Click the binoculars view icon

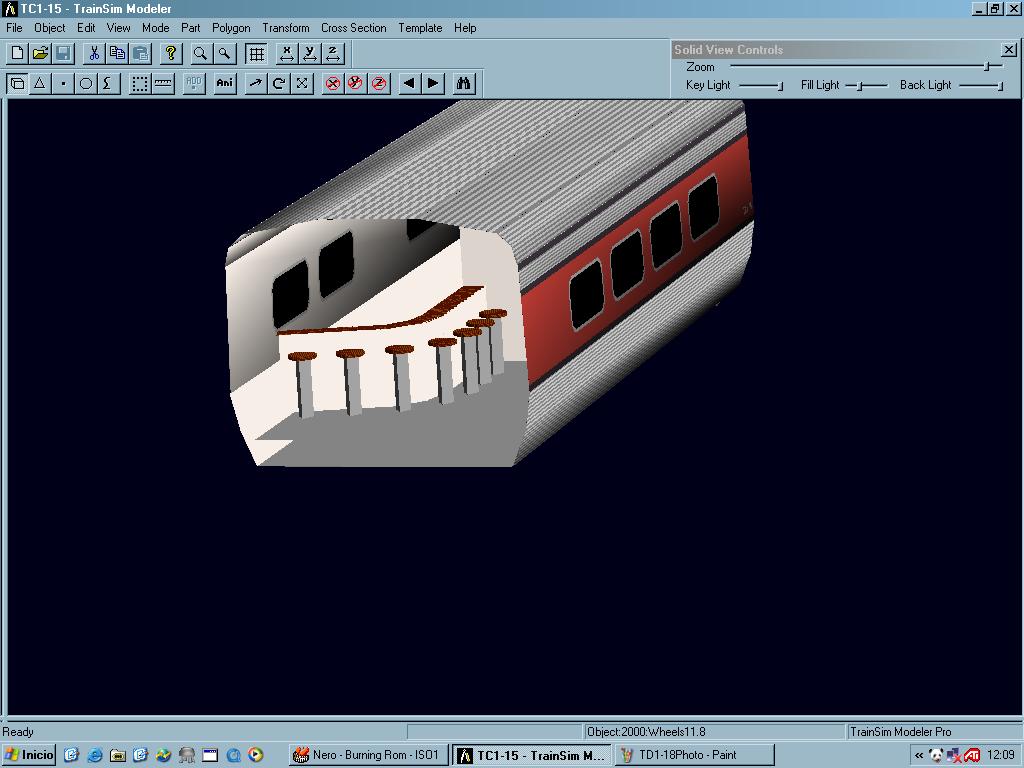click(x=463, y=83)
